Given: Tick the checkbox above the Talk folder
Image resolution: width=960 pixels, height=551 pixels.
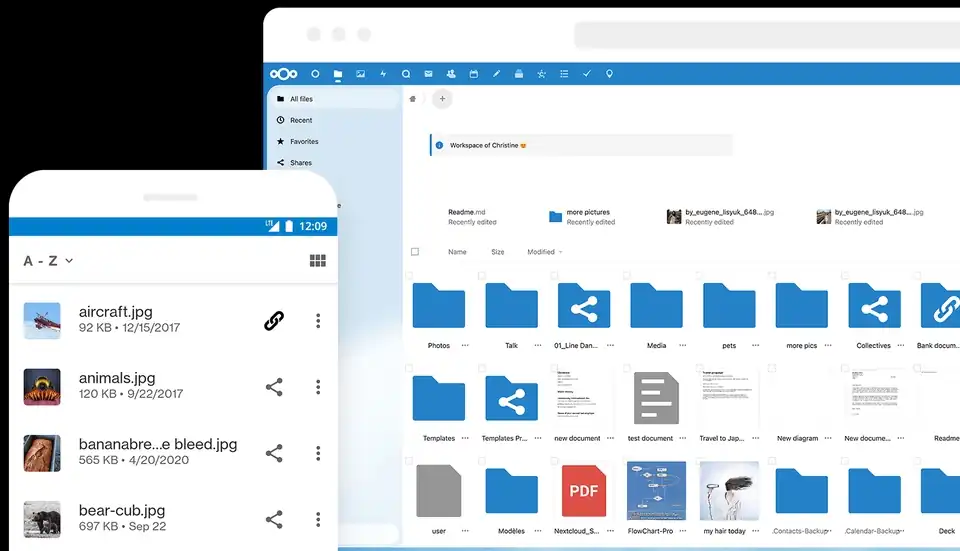Looking at the screenshot, I should point(482,276).
